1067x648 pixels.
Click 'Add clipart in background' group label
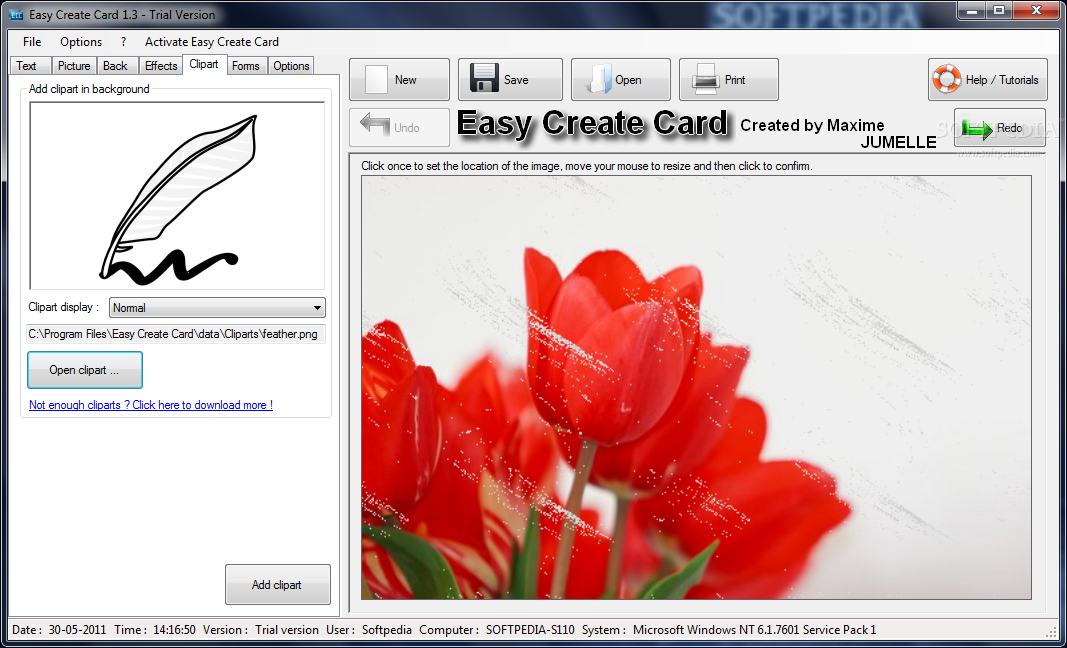tap(89, 88)
